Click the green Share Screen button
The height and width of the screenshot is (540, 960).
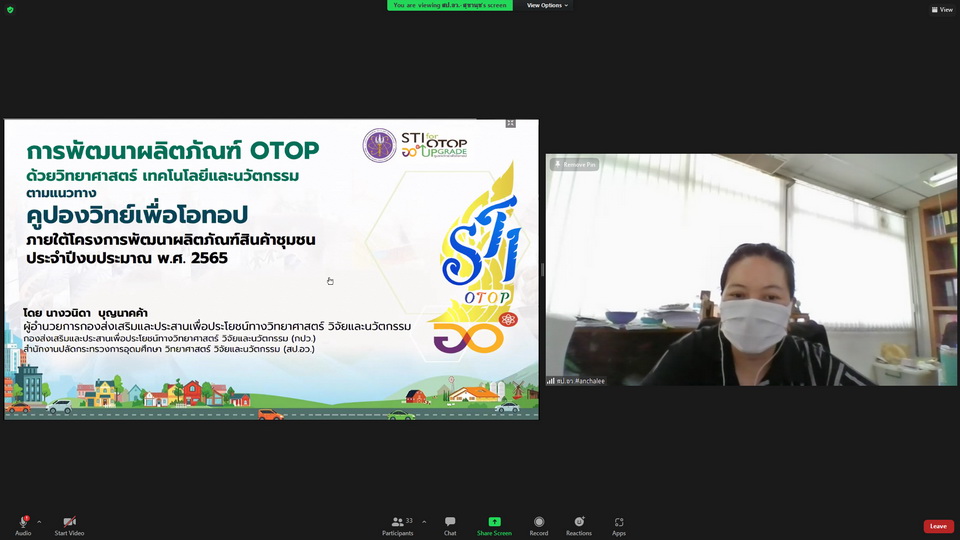pos(494,525)
